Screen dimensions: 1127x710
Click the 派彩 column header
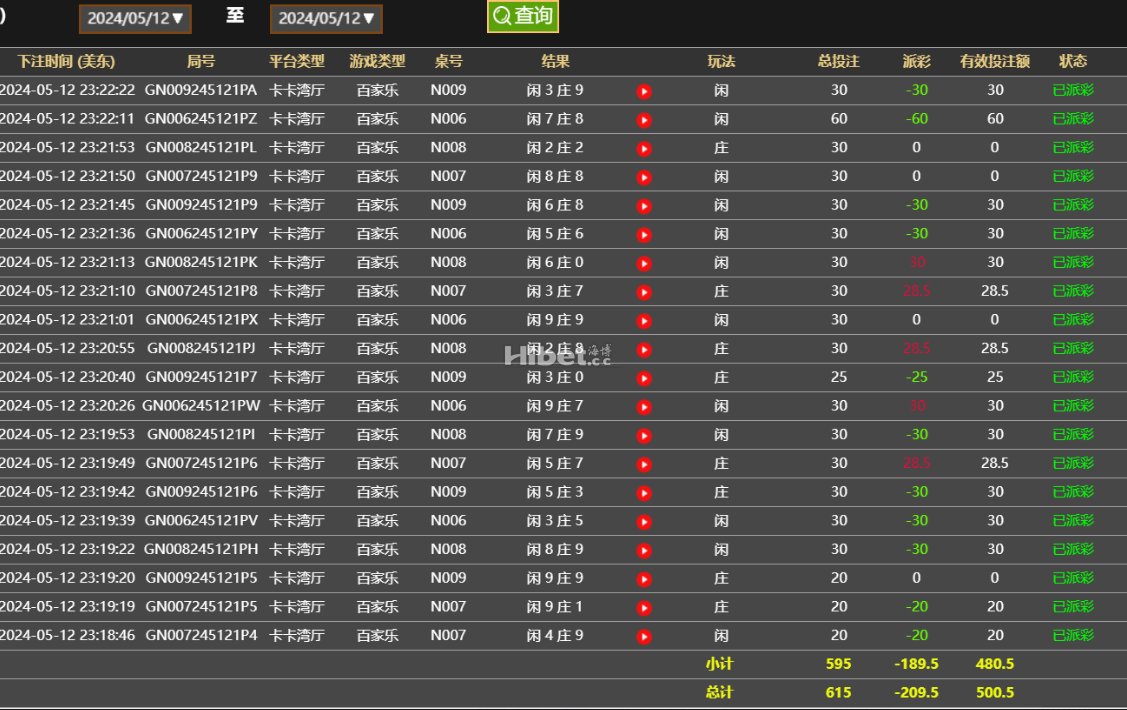click(916, 62)
